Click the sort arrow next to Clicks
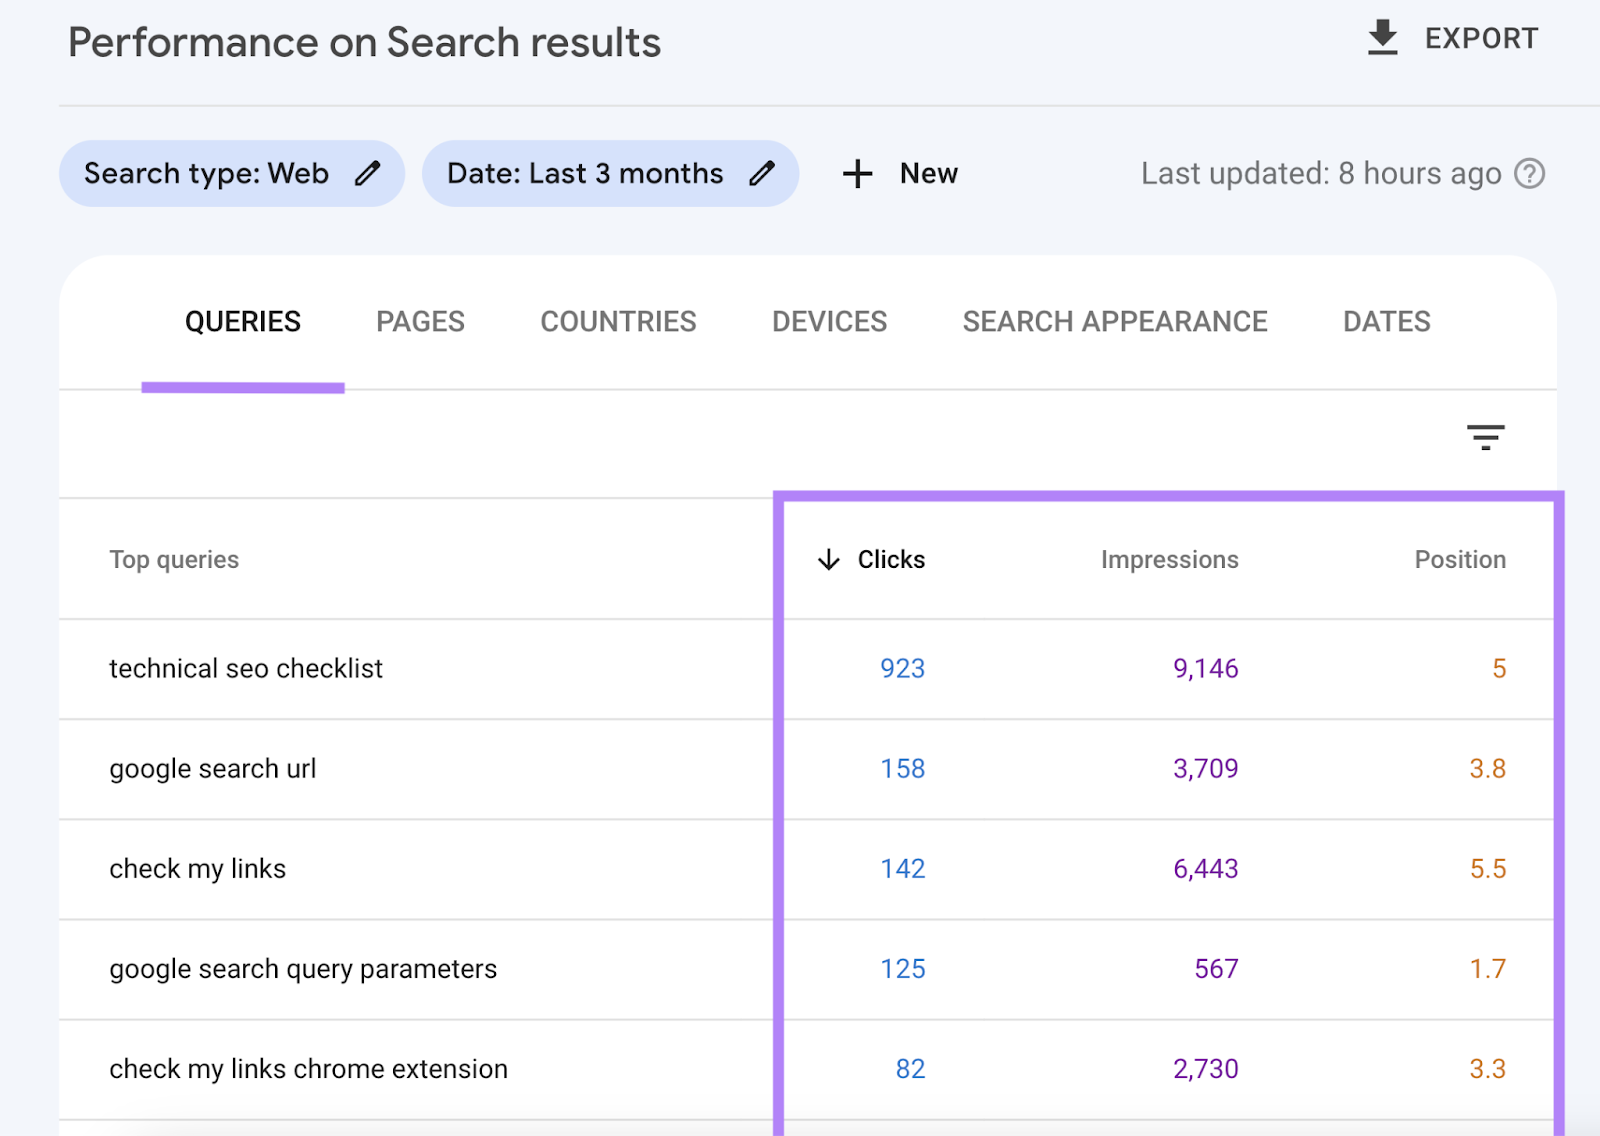The width and height of the screenshot is (1600, 1136). 828,560
